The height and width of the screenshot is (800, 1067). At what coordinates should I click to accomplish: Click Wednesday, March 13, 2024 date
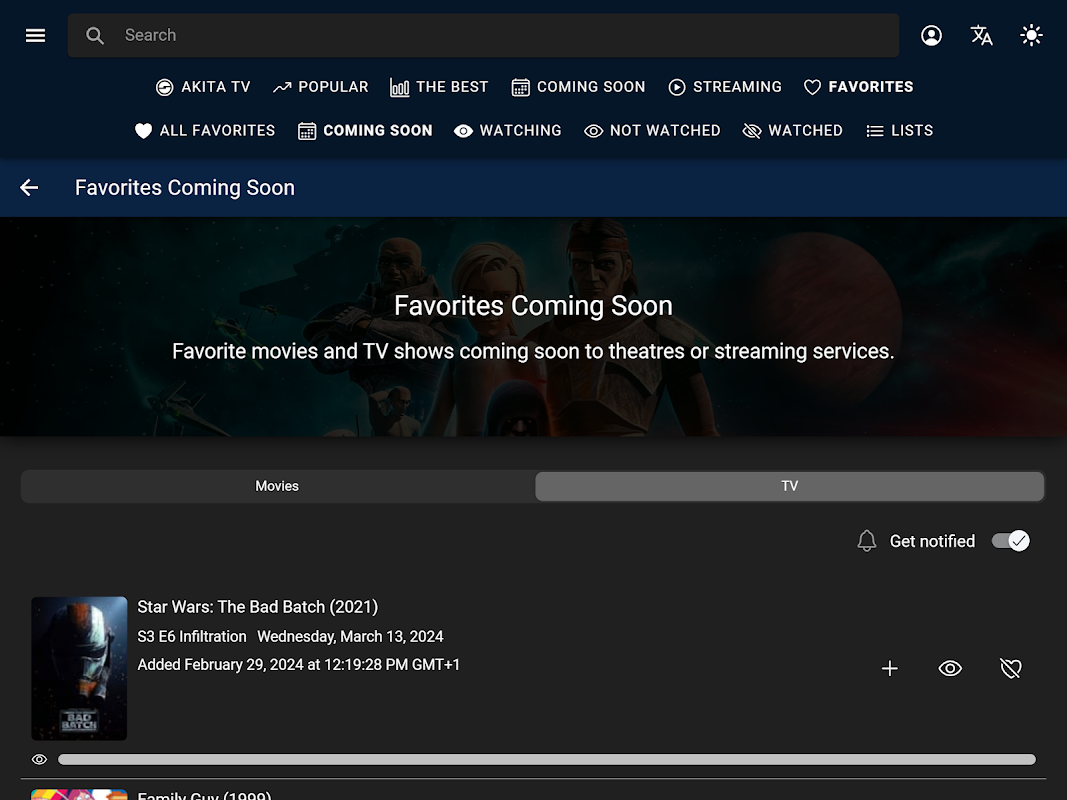(x=350, y=637)
